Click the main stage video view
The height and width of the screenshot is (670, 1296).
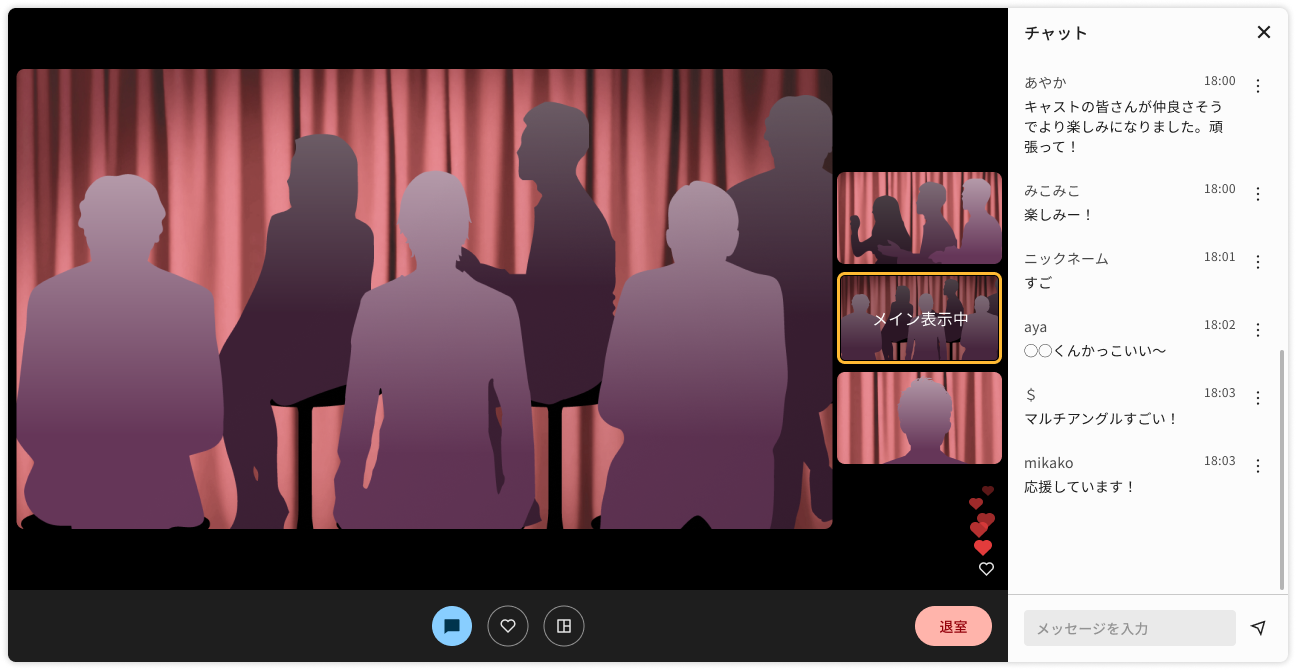click(424, 299)
